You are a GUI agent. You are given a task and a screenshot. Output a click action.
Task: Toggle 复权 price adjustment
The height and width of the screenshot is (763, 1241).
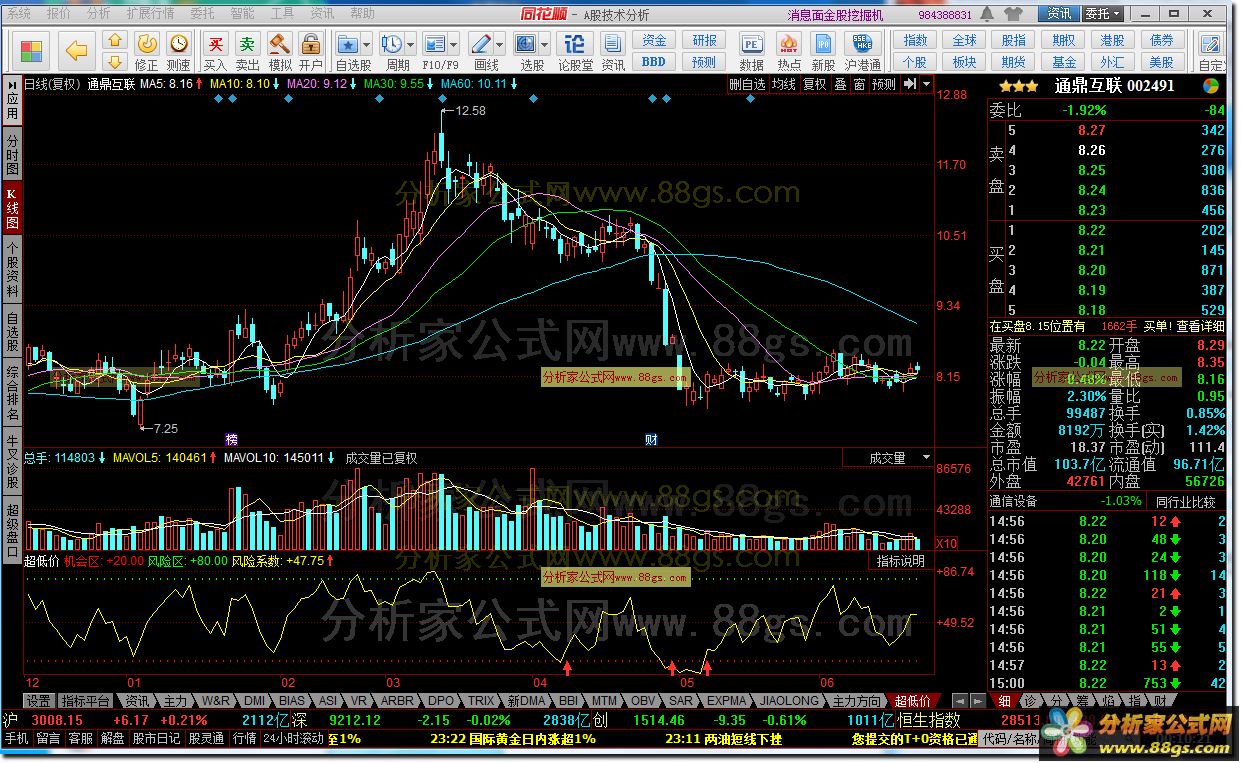click(815, 85)
